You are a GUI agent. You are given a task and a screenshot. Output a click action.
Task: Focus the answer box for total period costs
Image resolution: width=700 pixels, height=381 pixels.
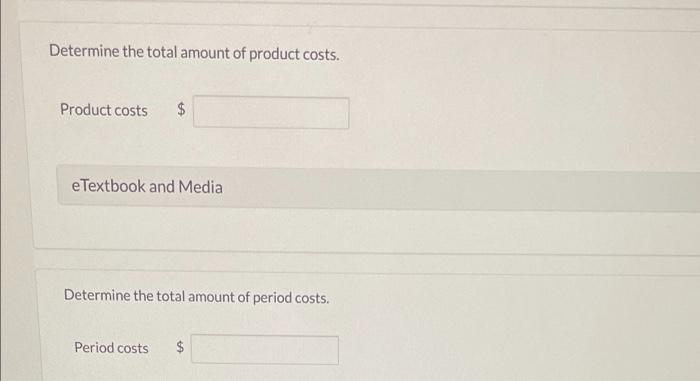265,350
